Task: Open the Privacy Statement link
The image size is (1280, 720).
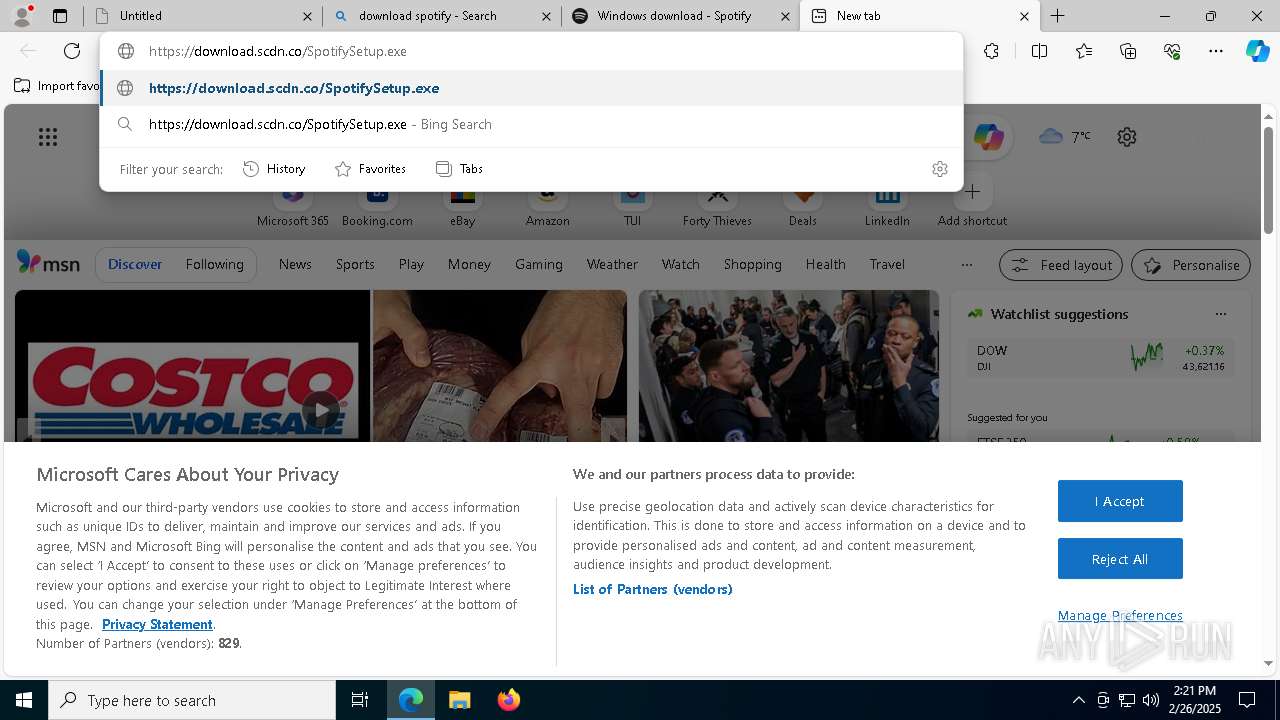Action: [157, 624]
